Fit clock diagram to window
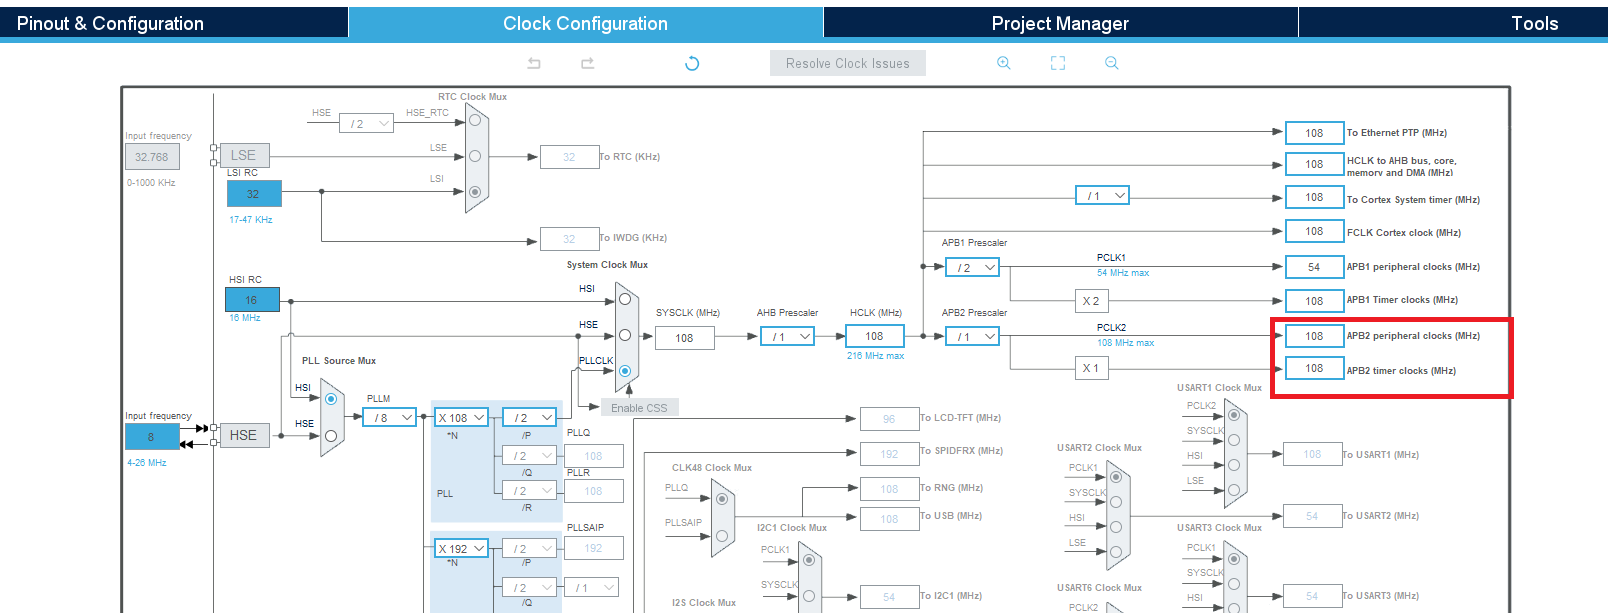The height and width of the screenshot is (613, 1608). tap(1058, 63)
